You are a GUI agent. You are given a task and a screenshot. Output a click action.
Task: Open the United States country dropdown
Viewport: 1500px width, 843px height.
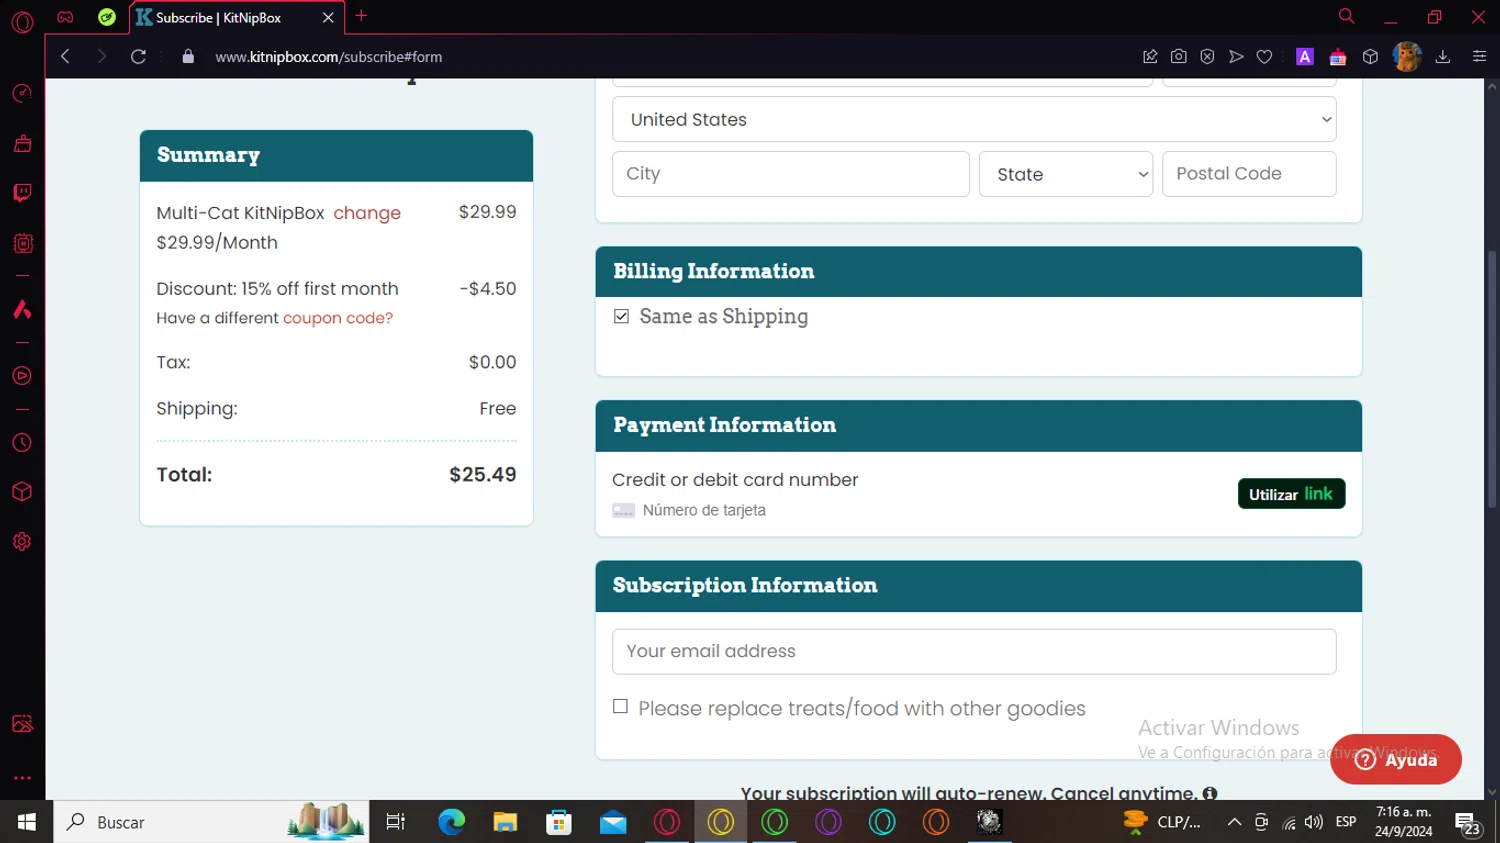(974, 119)
